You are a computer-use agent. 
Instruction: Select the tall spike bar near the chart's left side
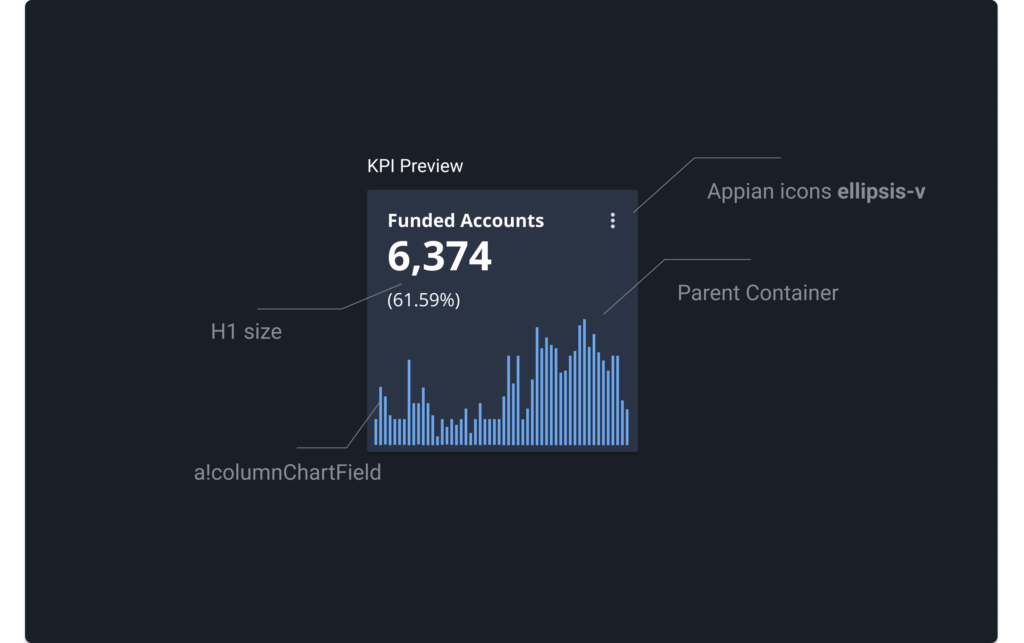[x=409, y=402]
